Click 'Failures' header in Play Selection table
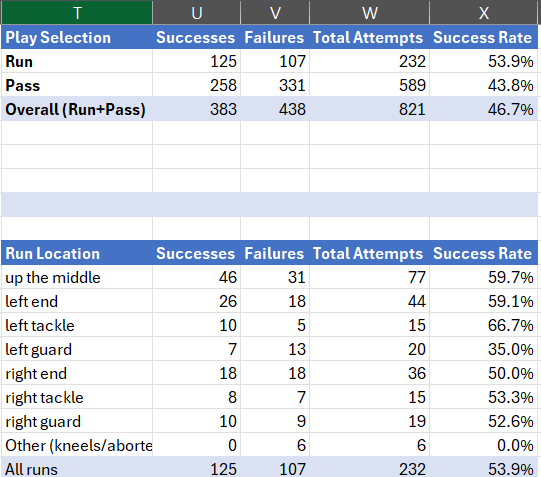The width and height of the screenshot is (541, 477). [x=275, y=37]
